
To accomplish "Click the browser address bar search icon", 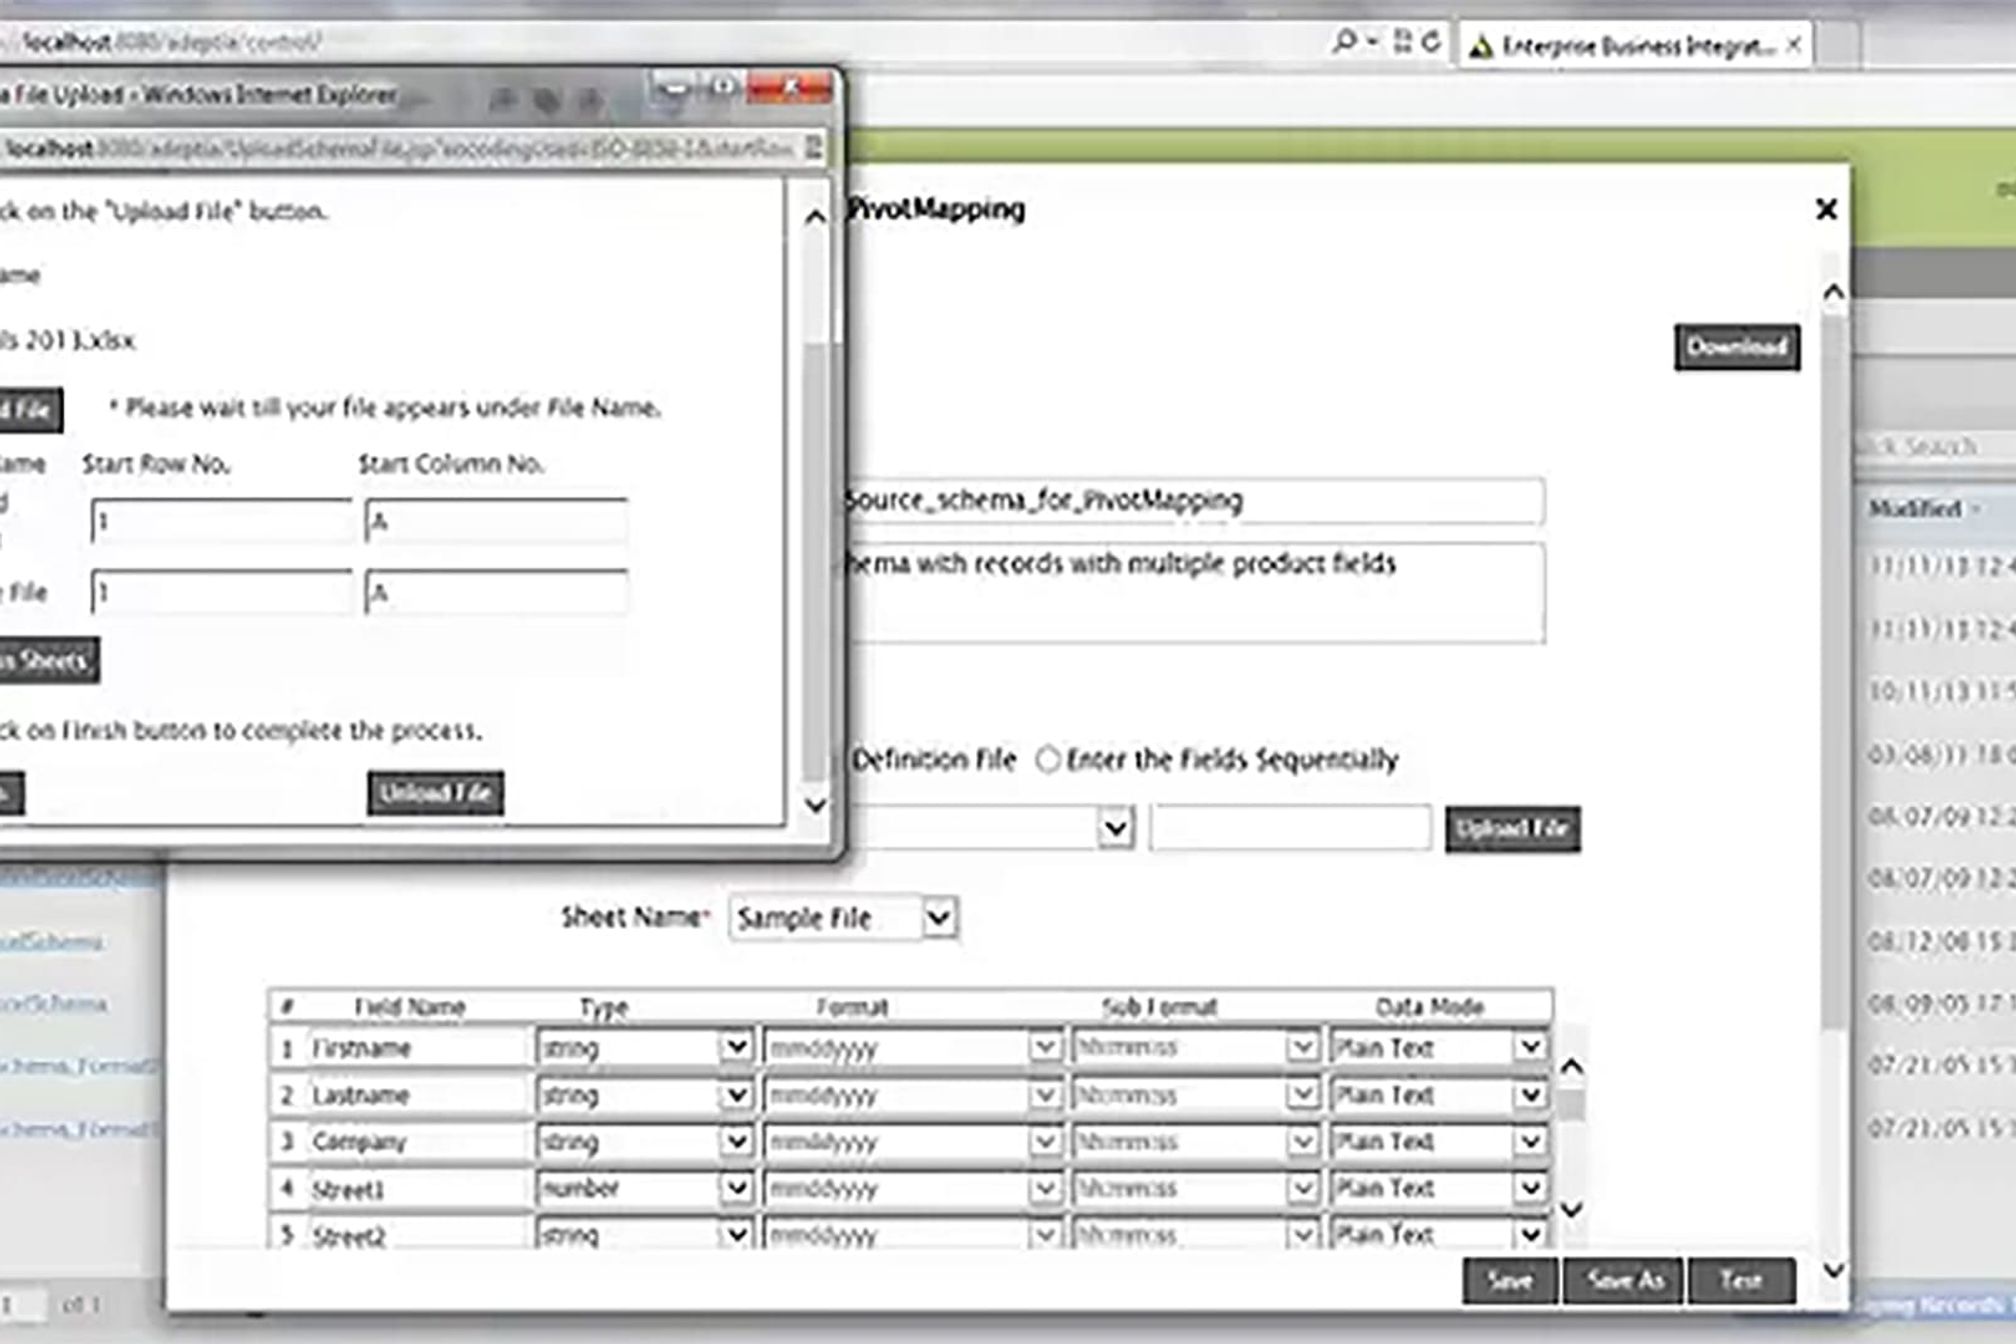I will (1345, 42).
